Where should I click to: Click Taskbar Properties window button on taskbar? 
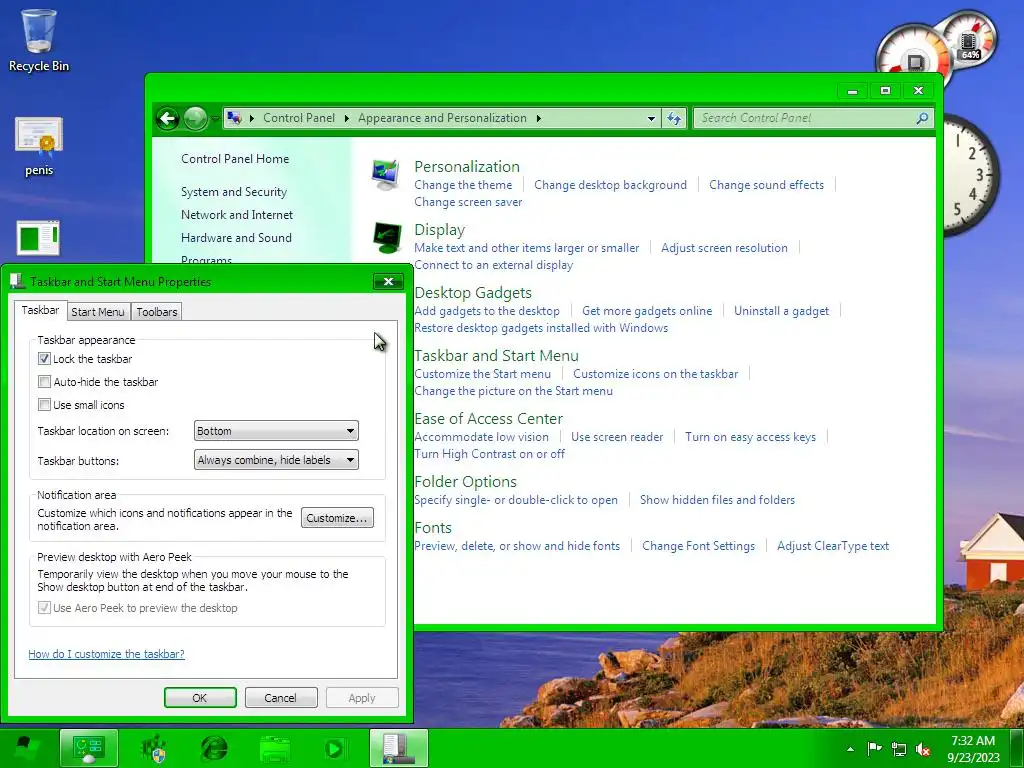(398, 748)
